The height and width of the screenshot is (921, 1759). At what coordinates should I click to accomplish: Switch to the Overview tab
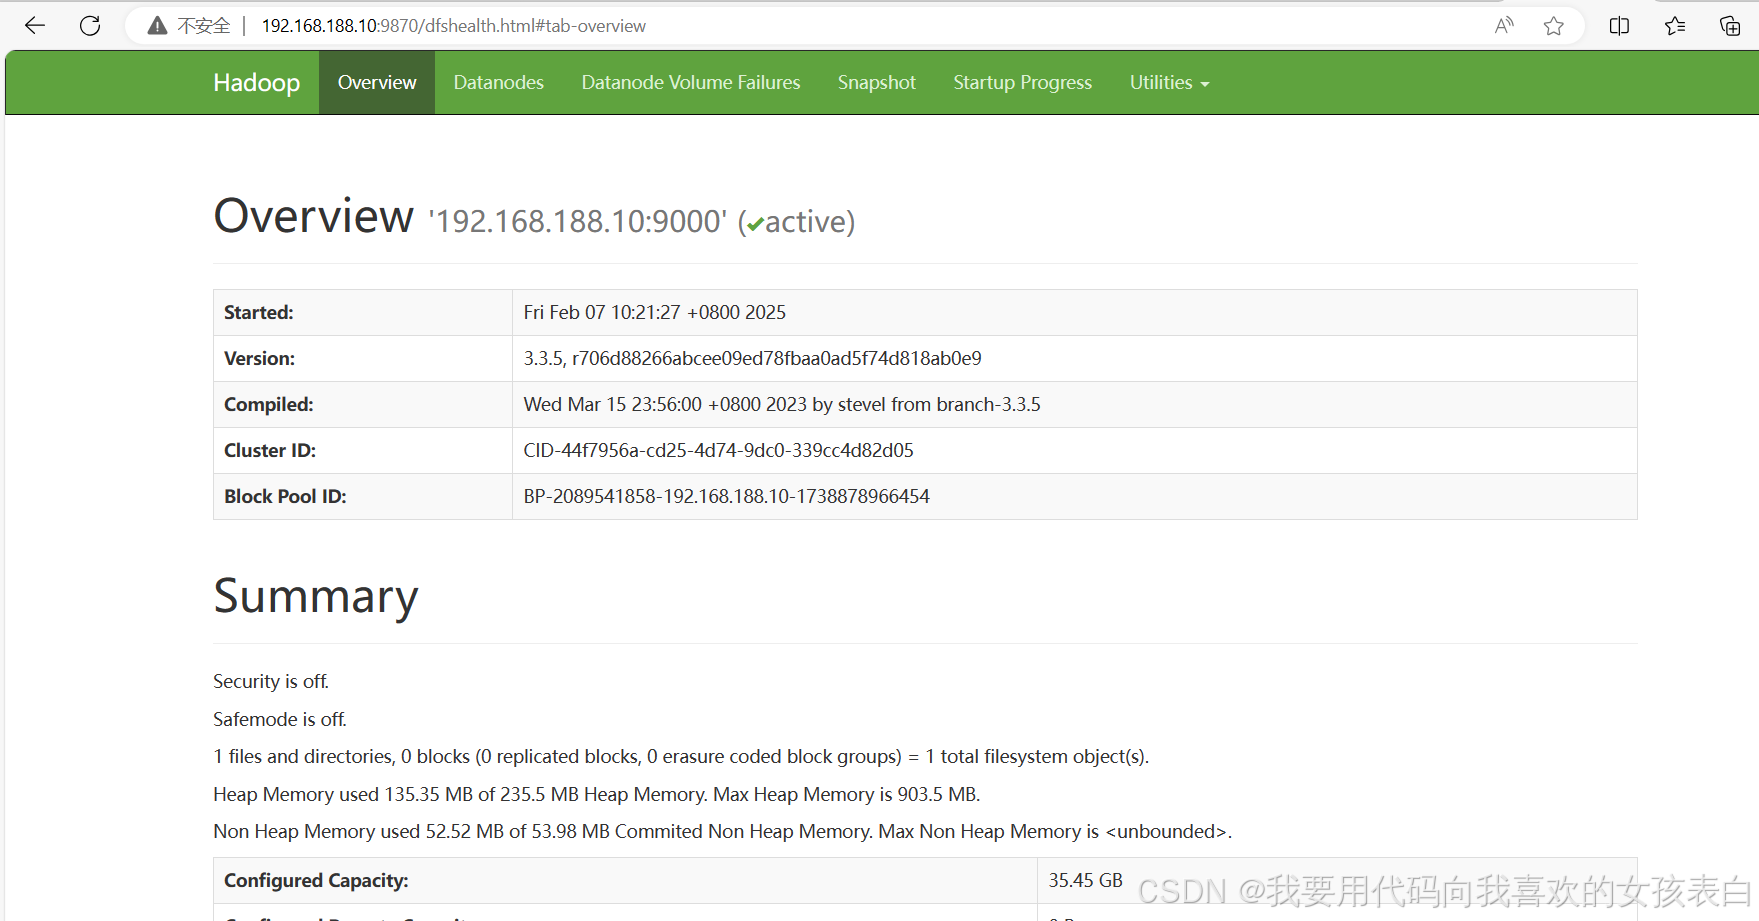(377, 83)
